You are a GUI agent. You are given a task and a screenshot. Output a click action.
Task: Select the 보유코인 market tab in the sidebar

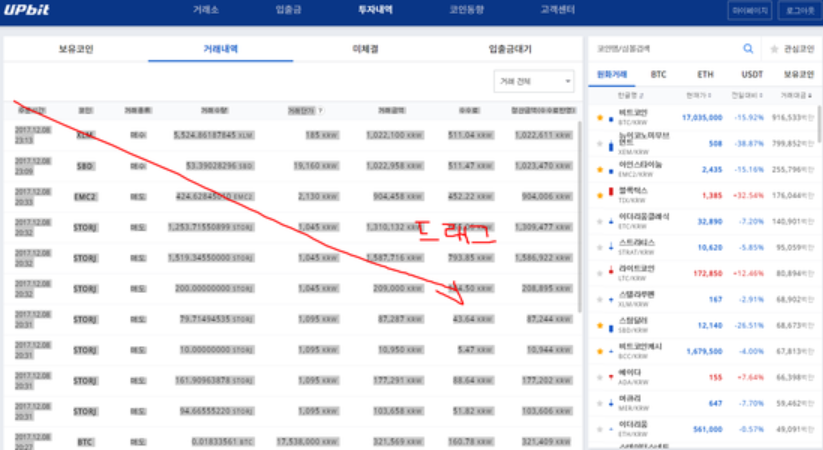tap(799, 75)
